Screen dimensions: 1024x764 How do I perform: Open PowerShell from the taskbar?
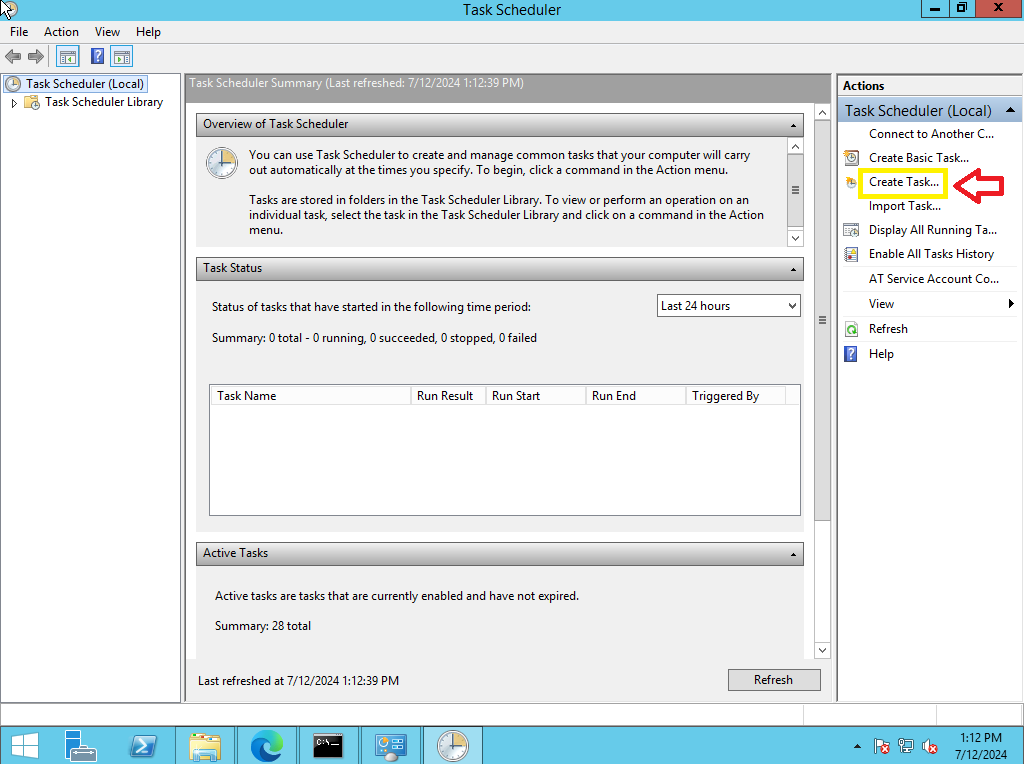(x=143, y=745)
